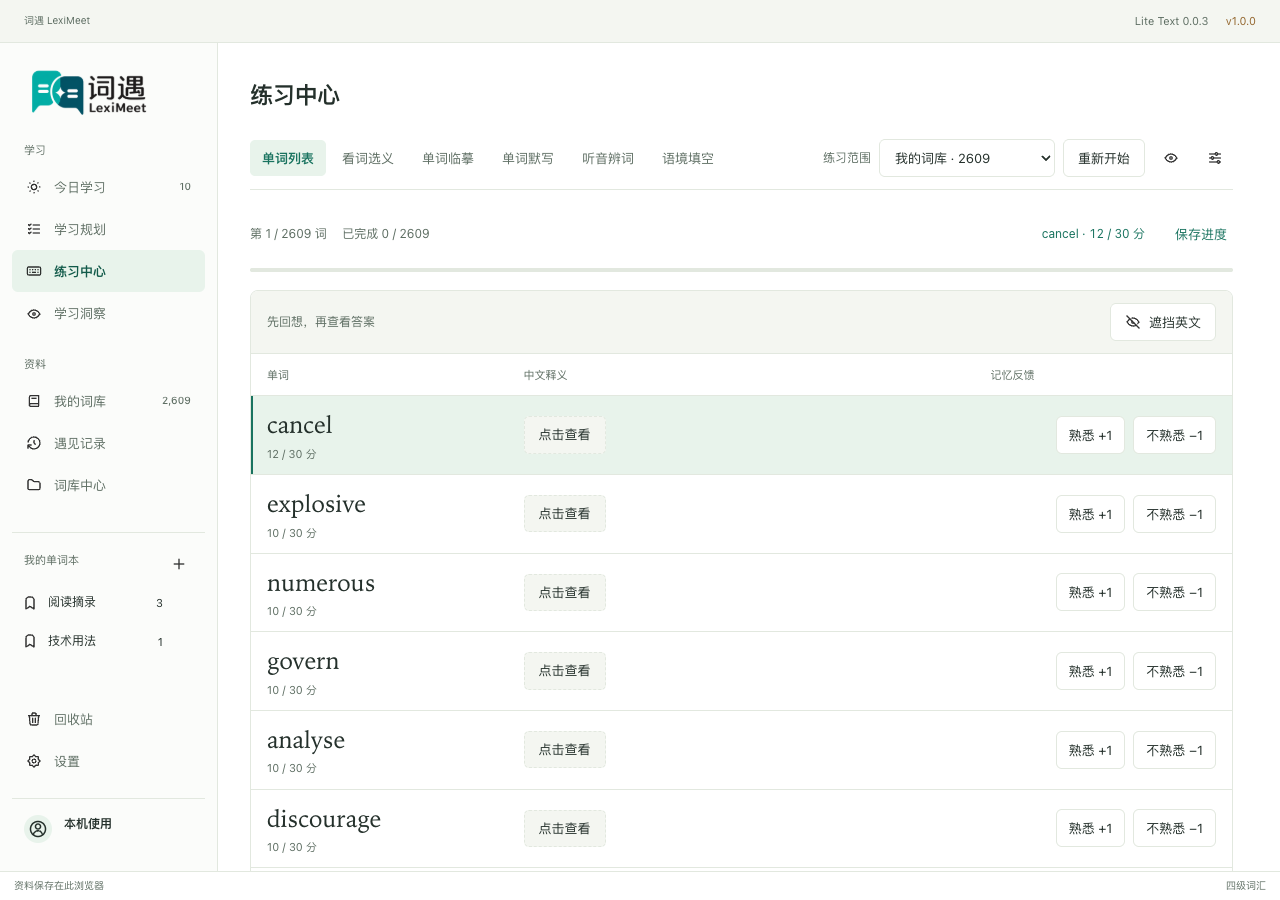Click the "cancel · 12 / 30 分" status text

pyautogui.click(x=1093, y=234)
